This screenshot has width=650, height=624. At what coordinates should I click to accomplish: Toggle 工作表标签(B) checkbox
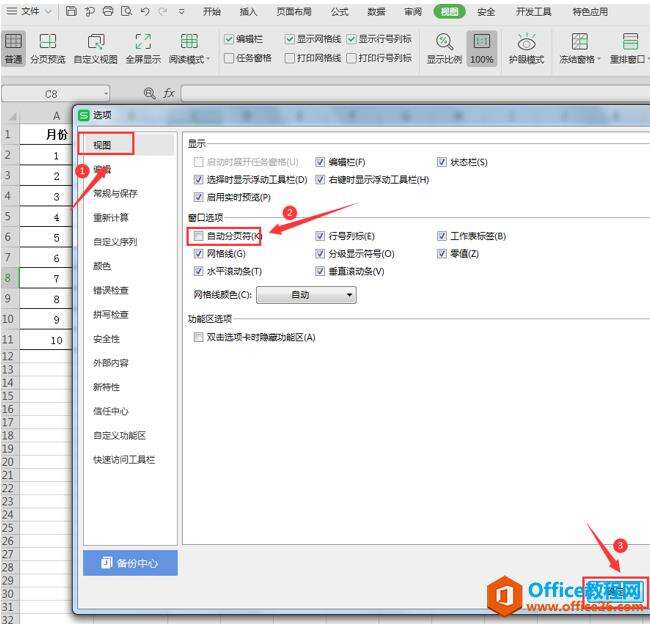441,236
